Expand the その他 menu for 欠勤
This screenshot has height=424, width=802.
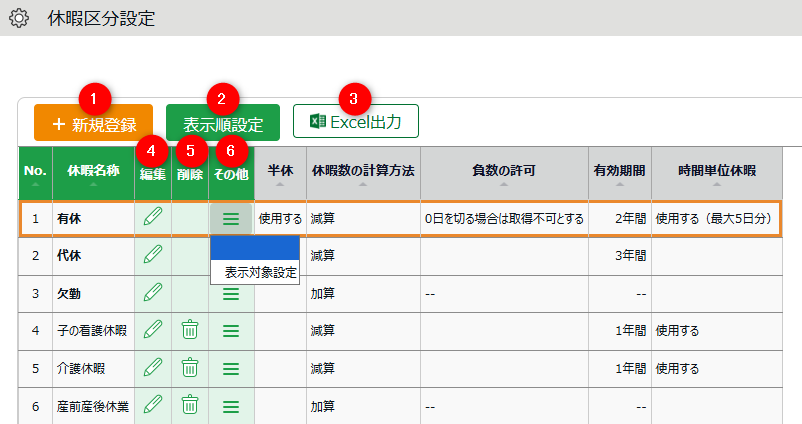(x=230, y=293)
